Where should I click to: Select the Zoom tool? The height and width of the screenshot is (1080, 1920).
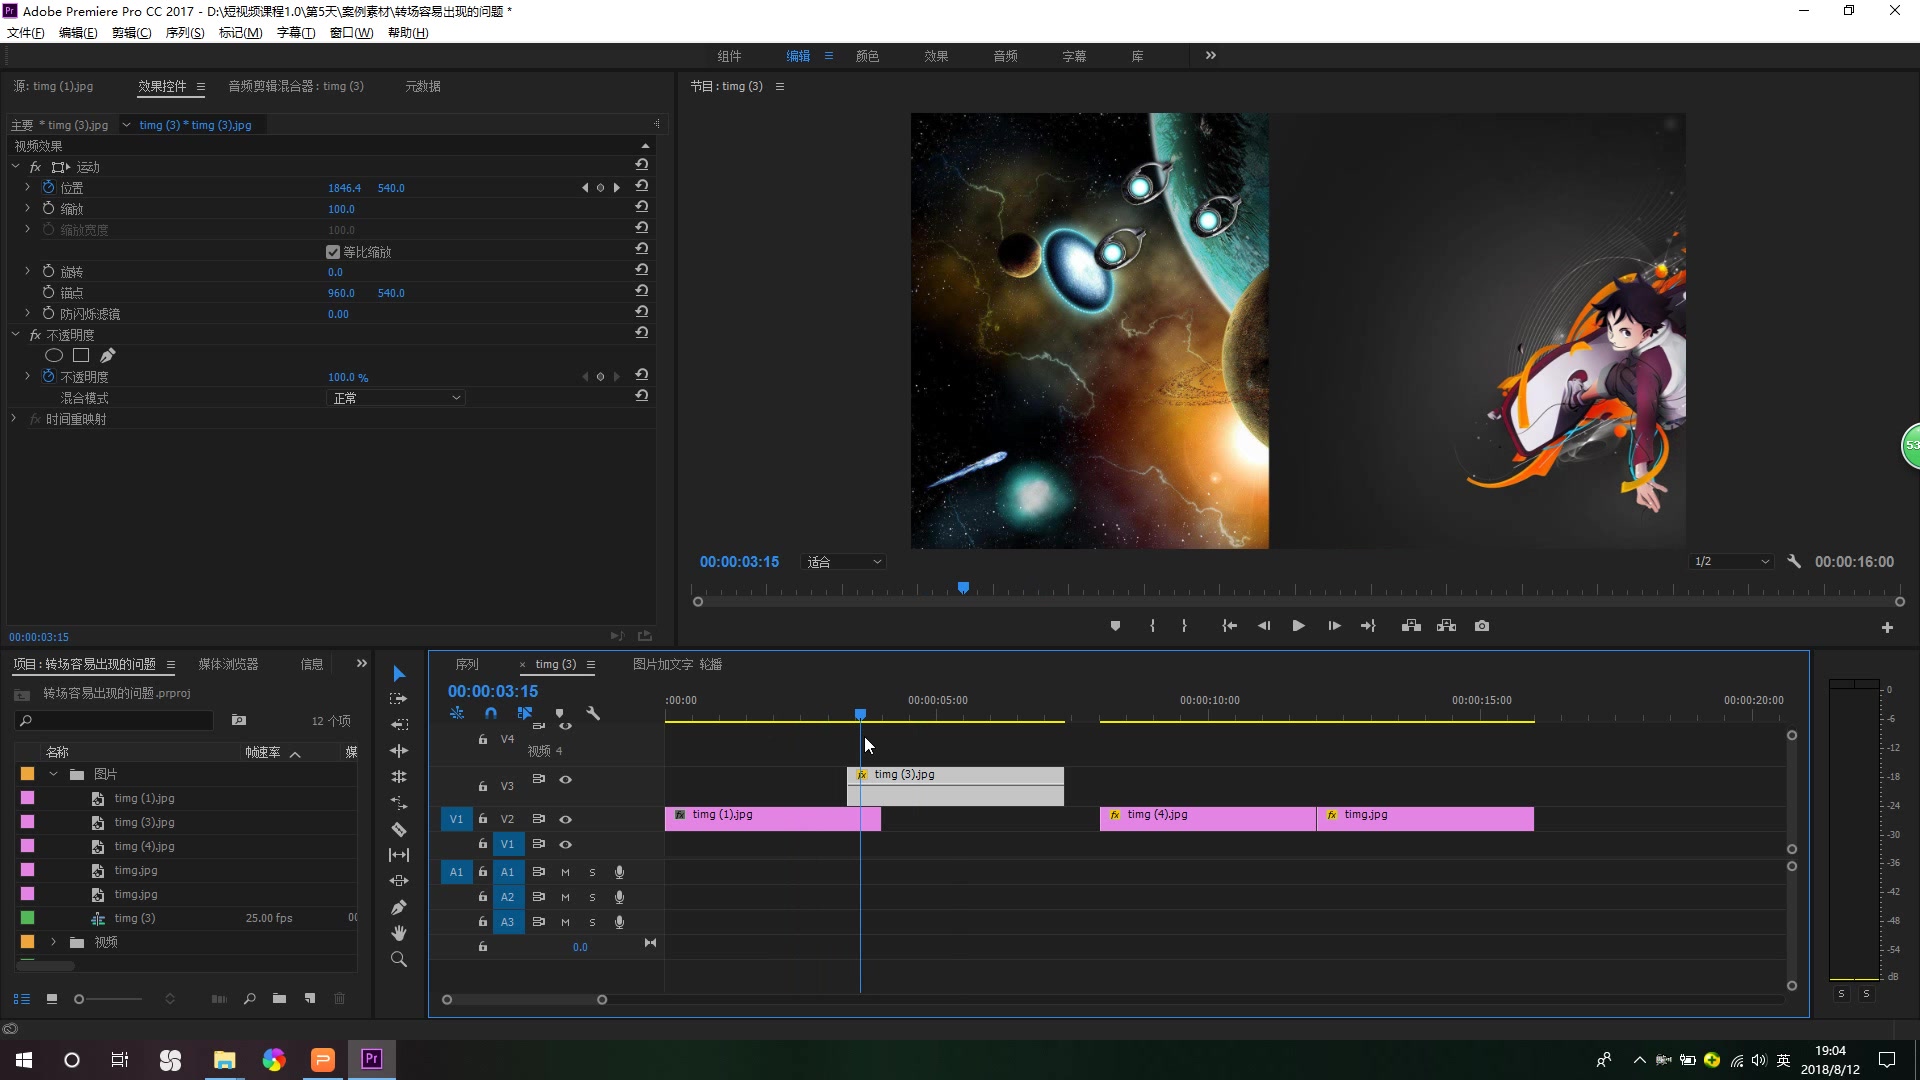point(399,959)
